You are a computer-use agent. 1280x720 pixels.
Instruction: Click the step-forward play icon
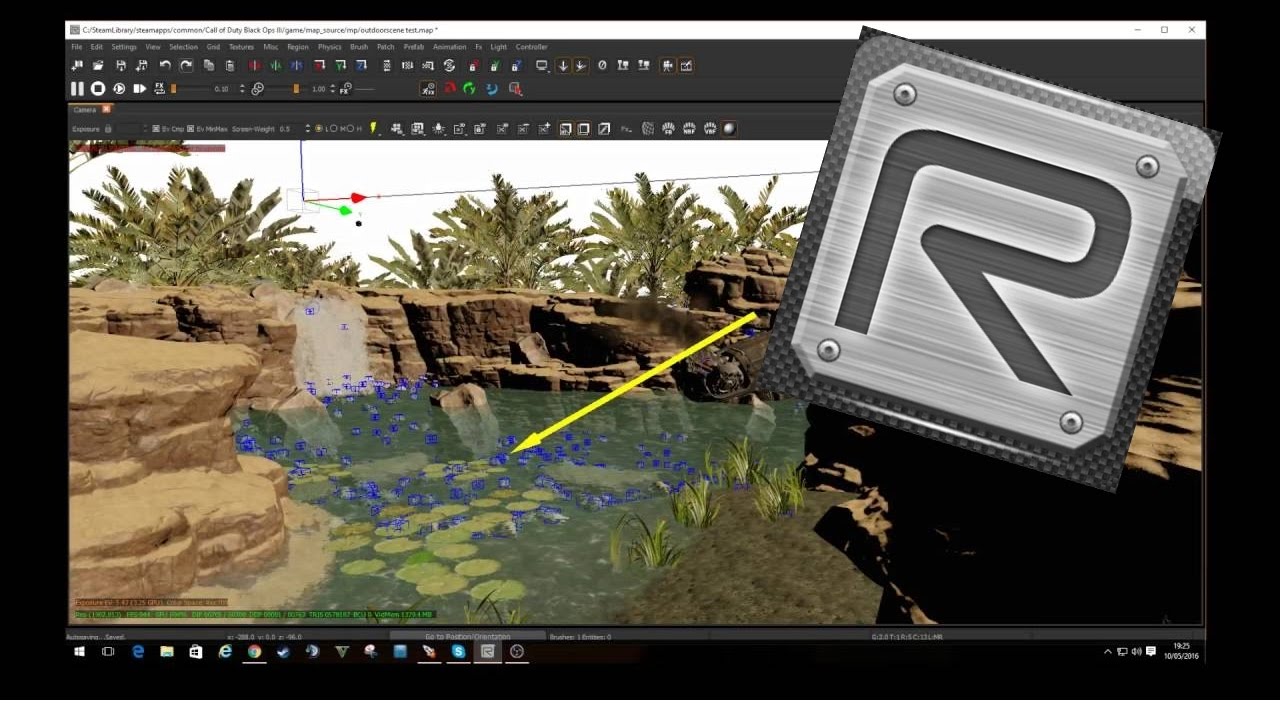pyautogui.click(x=140, y=89)
